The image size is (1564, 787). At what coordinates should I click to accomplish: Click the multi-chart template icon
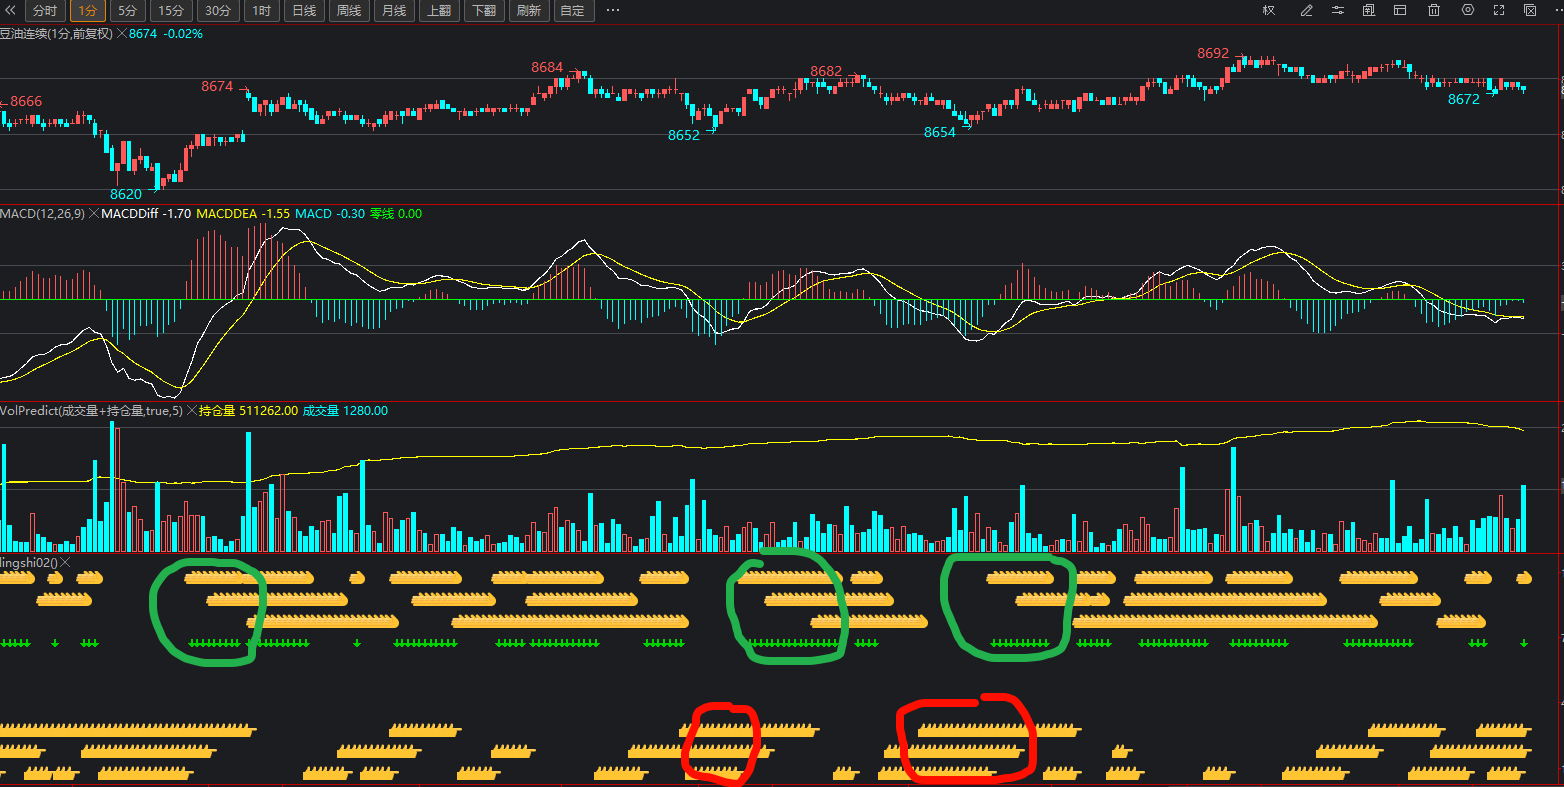[1368, 11]
